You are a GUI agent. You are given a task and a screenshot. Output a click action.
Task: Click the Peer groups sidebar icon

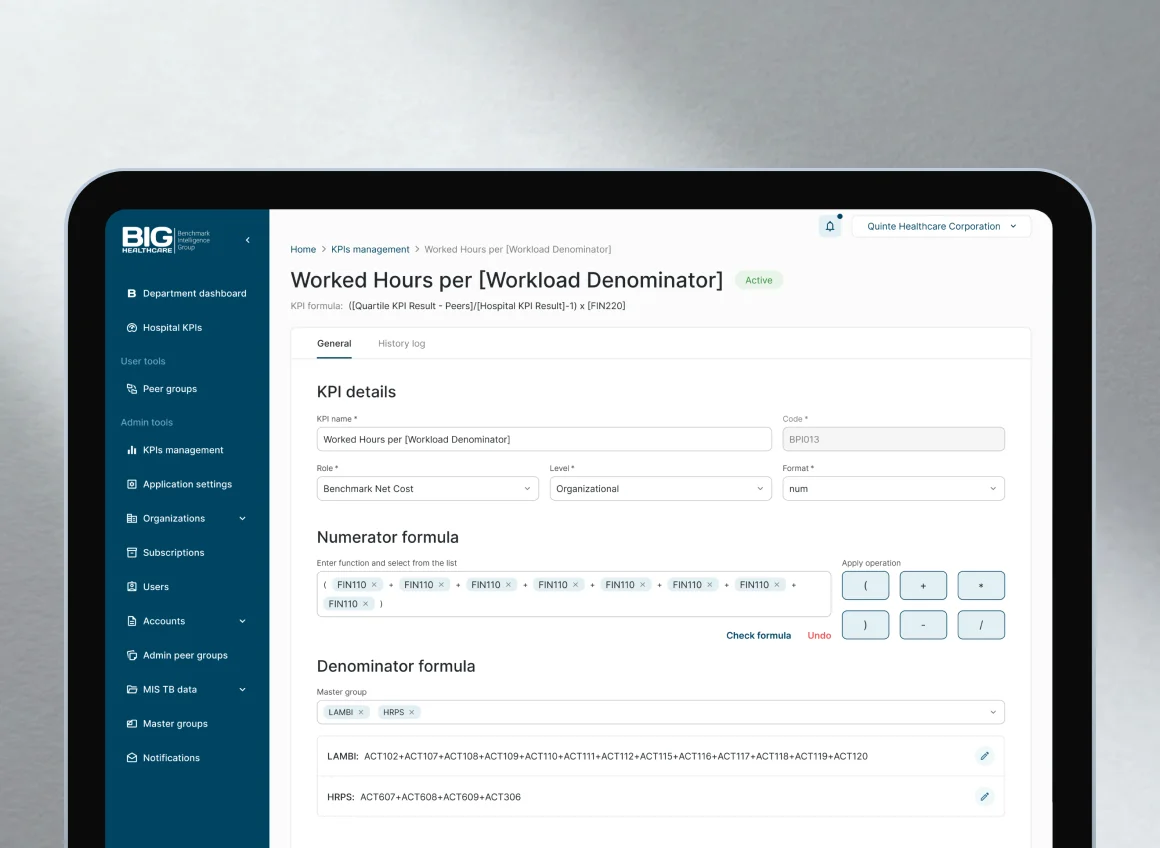pos(132,388)
